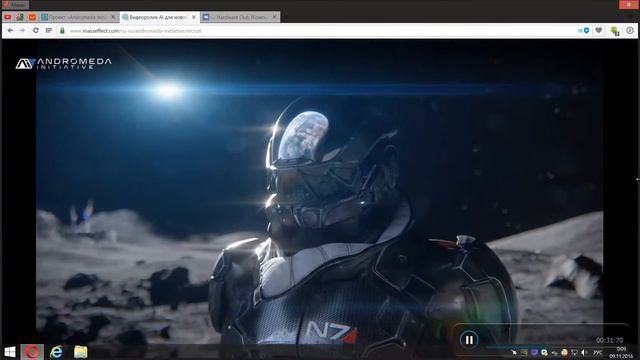Open File Explorer from the taskbar
The width and height of the screenshot is (640, 360).
pos(80,352)
